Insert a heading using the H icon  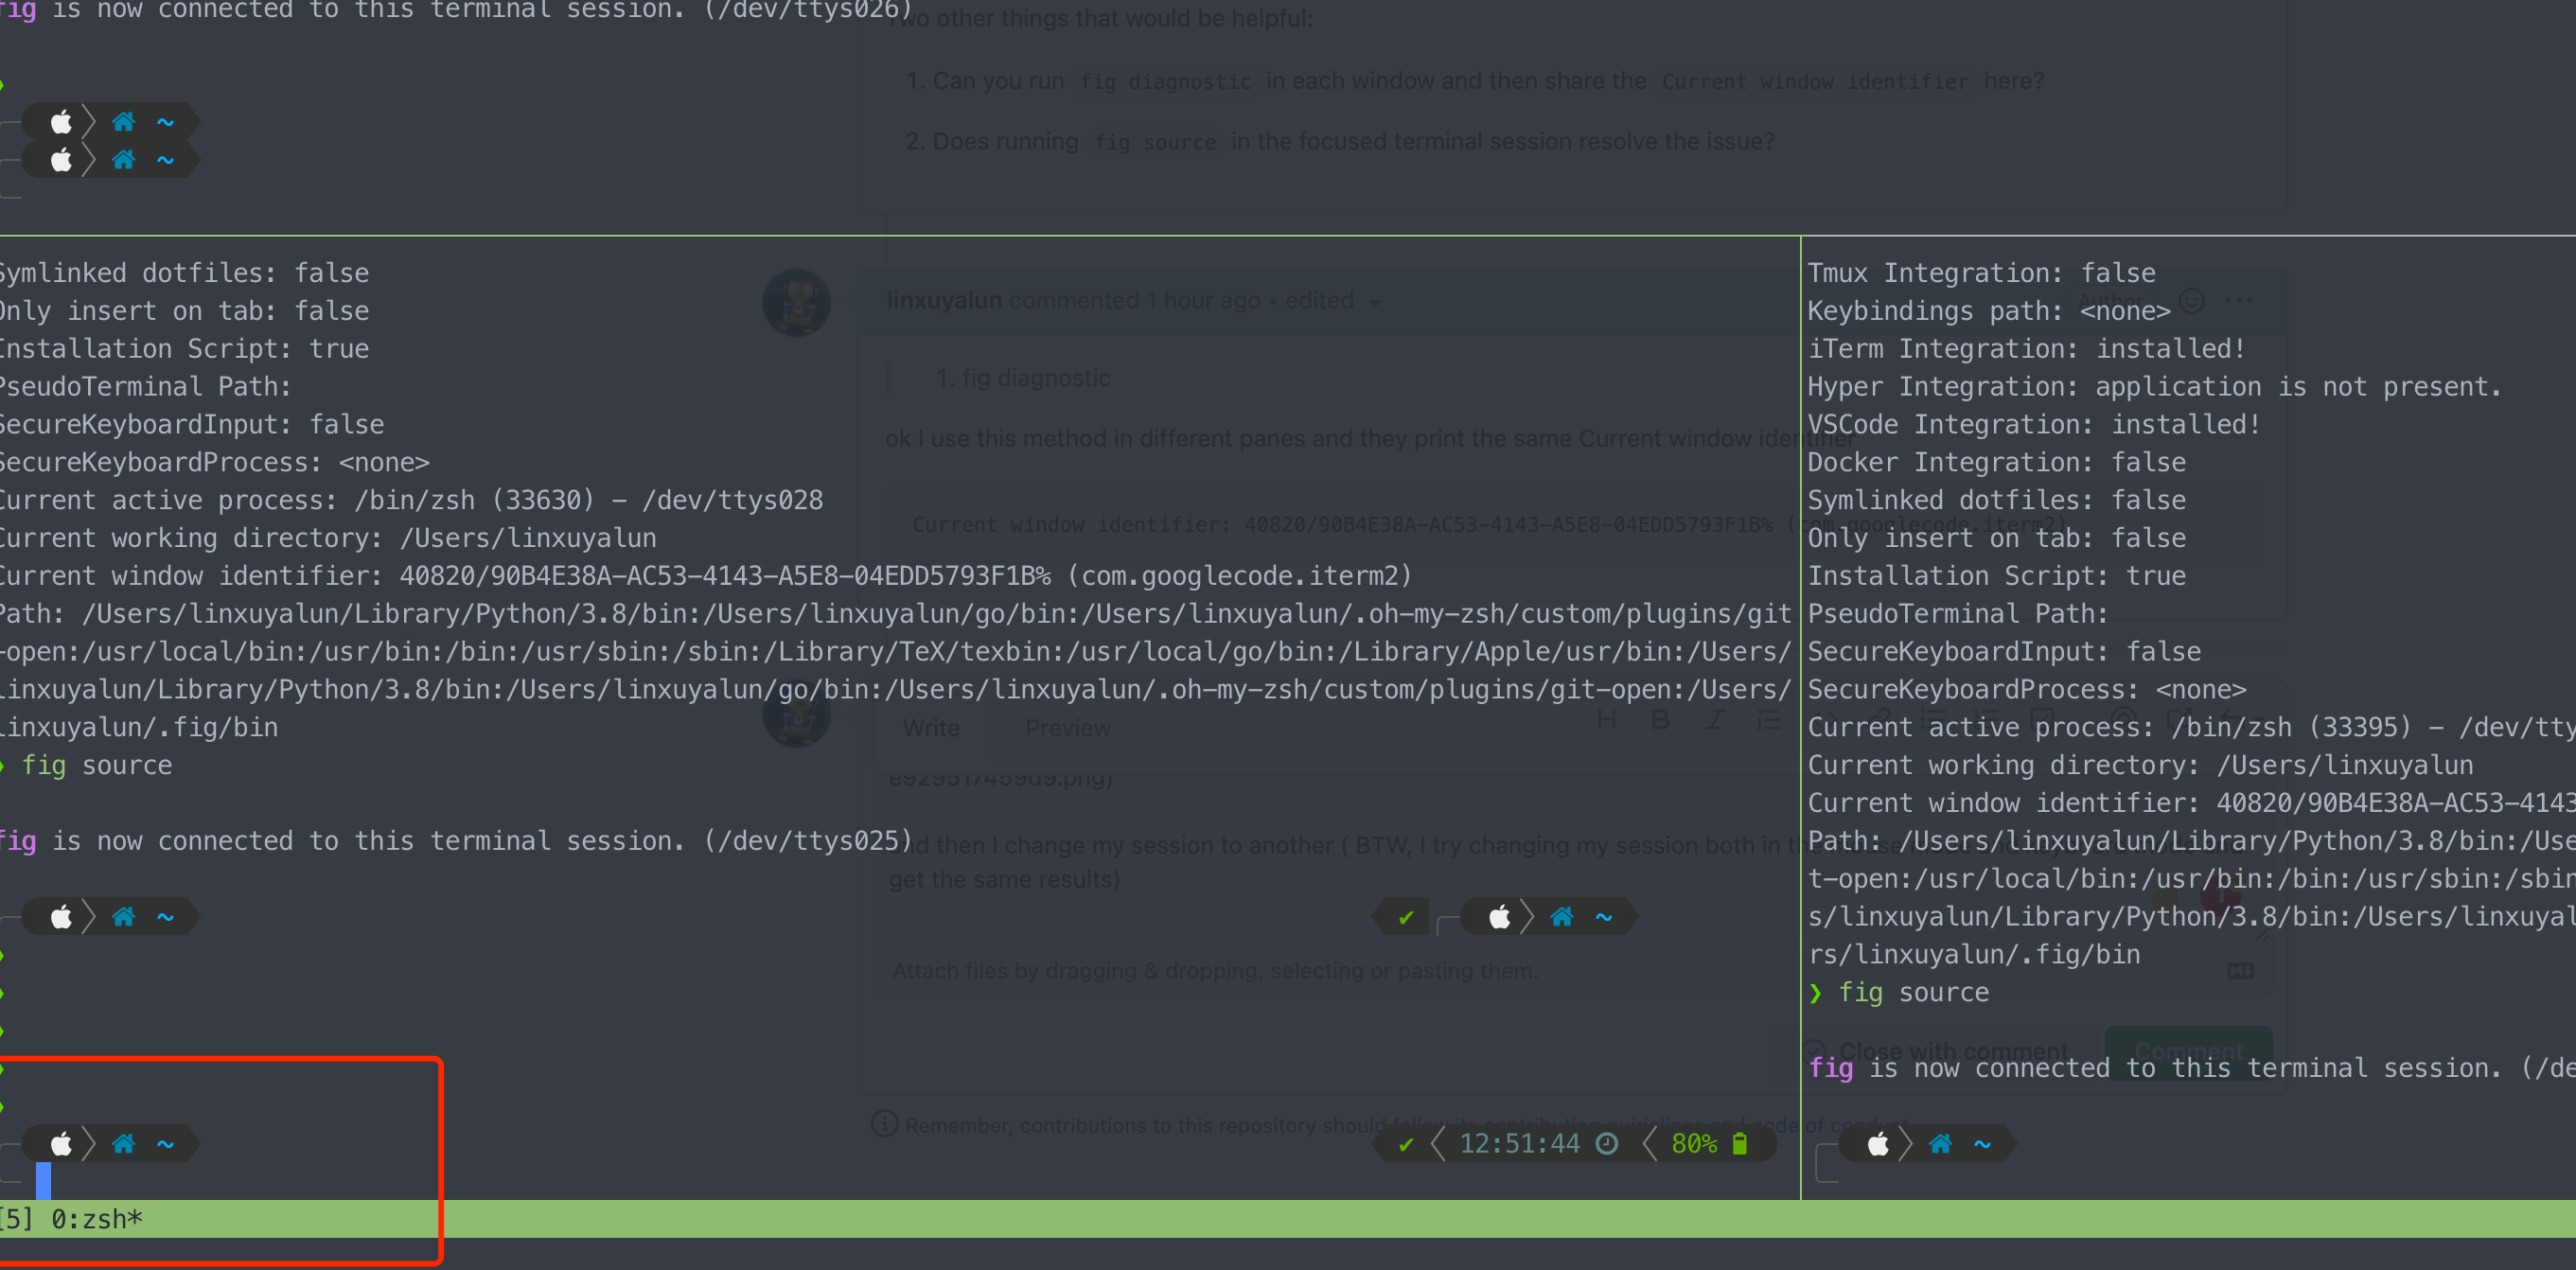pos(1608,720)
